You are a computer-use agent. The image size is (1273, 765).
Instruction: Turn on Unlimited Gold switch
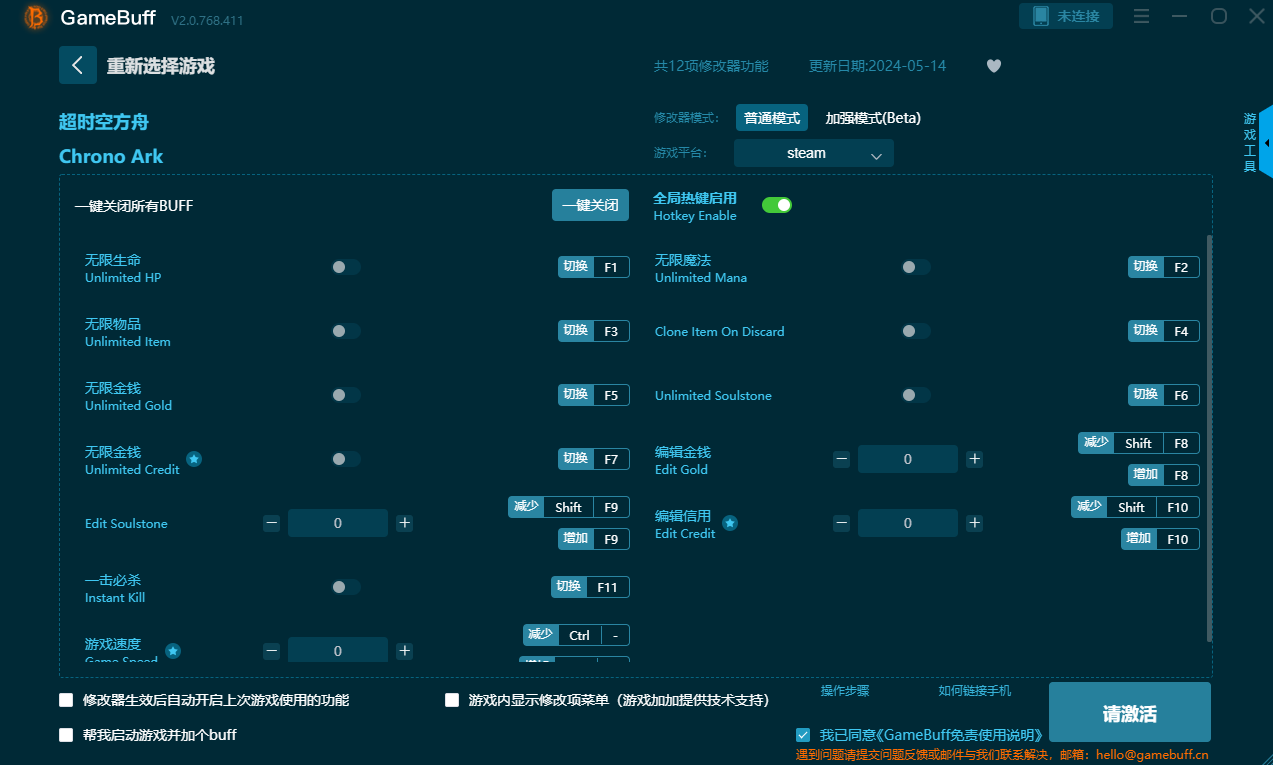pos(346,395)
